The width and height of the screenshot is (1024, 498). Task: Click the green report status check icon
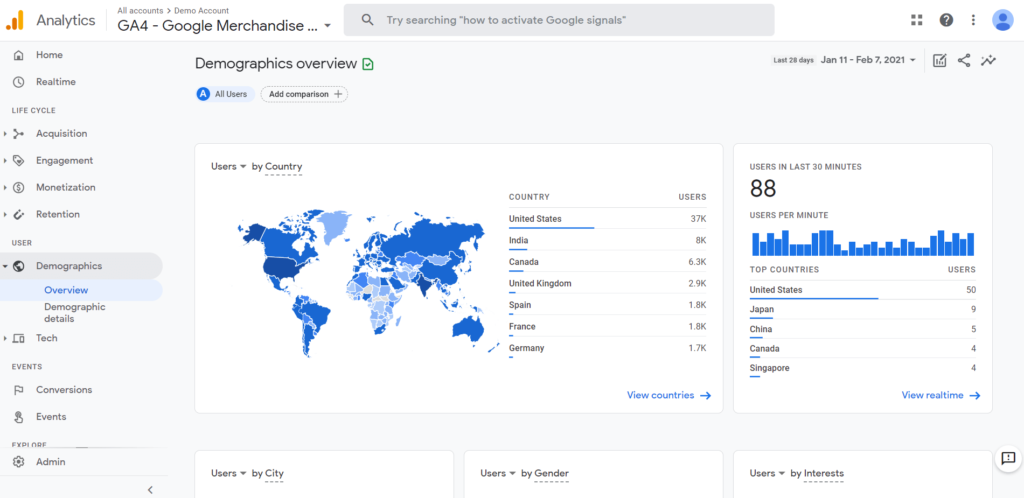point(368,64)
